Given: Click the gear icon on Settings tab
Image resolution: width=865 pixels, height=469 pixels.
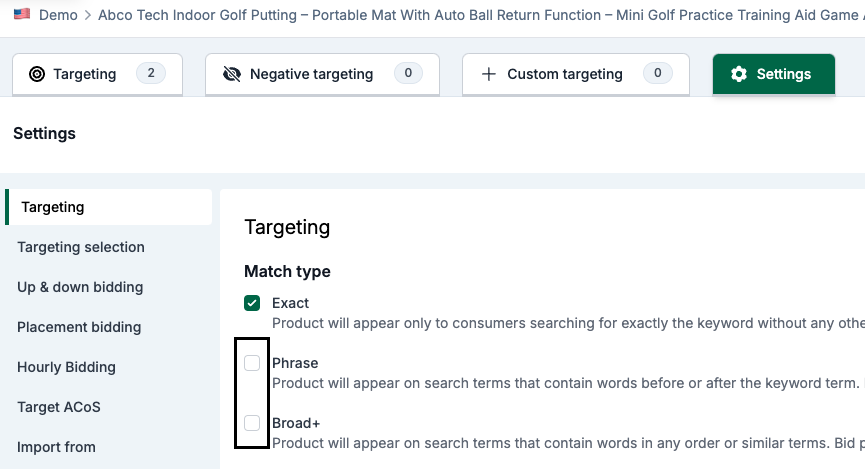Looking at the screenshot, I should pos(739,74).
